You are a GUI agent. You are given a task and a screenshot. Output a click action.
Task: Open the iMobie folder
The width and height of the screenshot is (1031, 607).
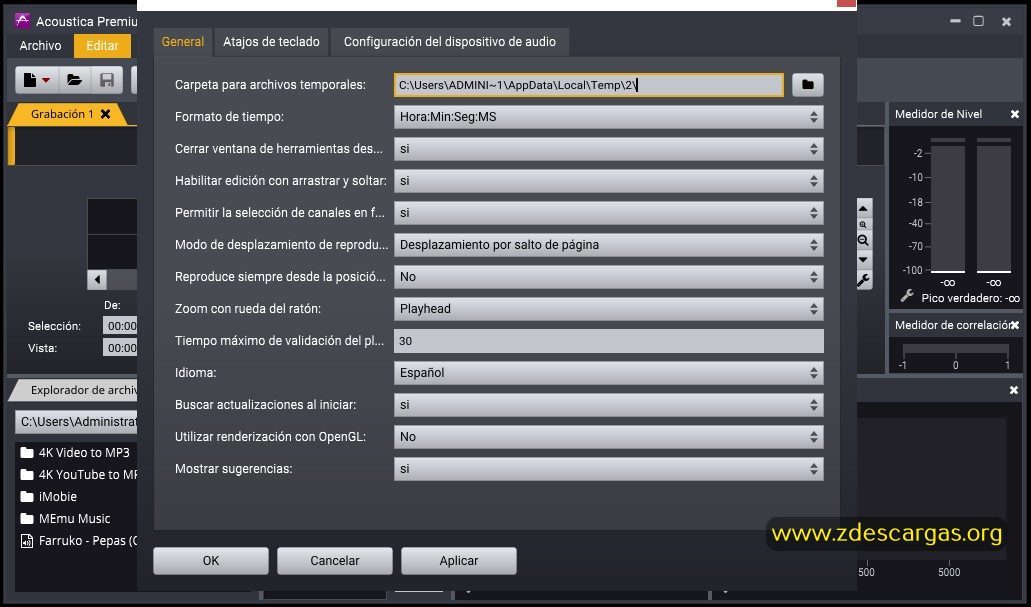coord(49,497)
